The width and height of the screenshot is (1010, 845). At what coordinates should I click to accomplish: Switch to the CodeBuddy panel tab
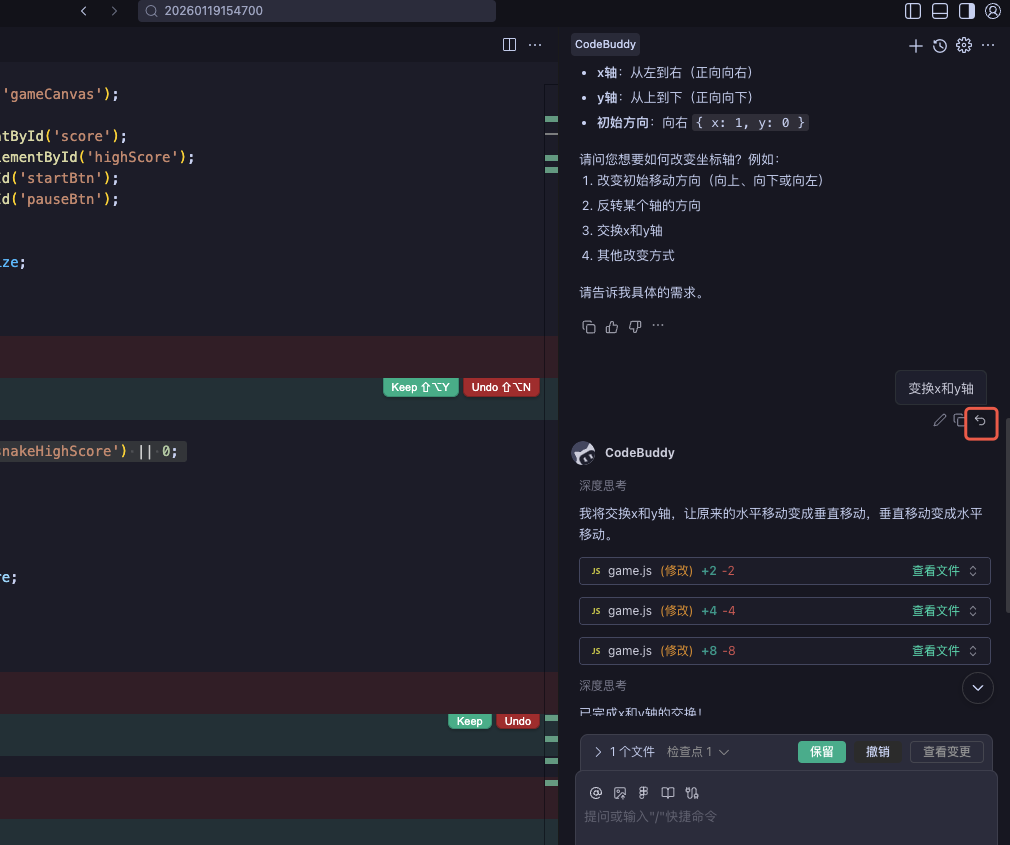tap(605, 44)
